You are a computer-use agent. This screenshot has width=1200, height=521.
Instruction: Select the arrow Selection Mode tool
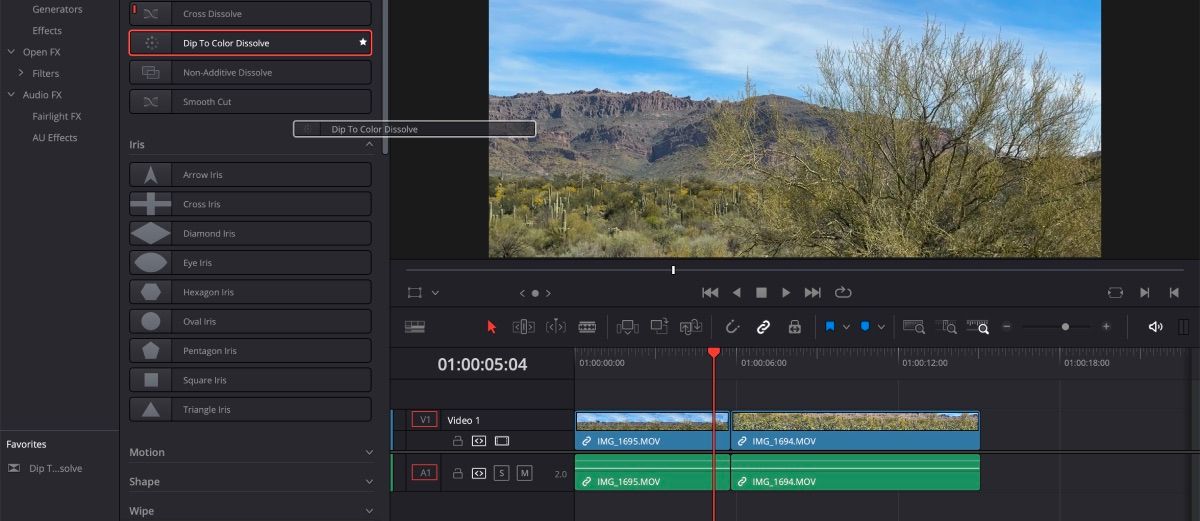pyautogui.click(x=491, y=327)
